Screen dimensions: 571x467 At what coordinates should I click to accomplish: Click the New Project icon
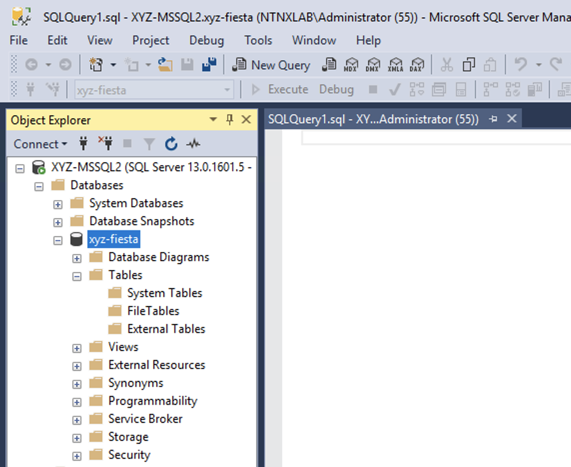click(x=96, y=65)
